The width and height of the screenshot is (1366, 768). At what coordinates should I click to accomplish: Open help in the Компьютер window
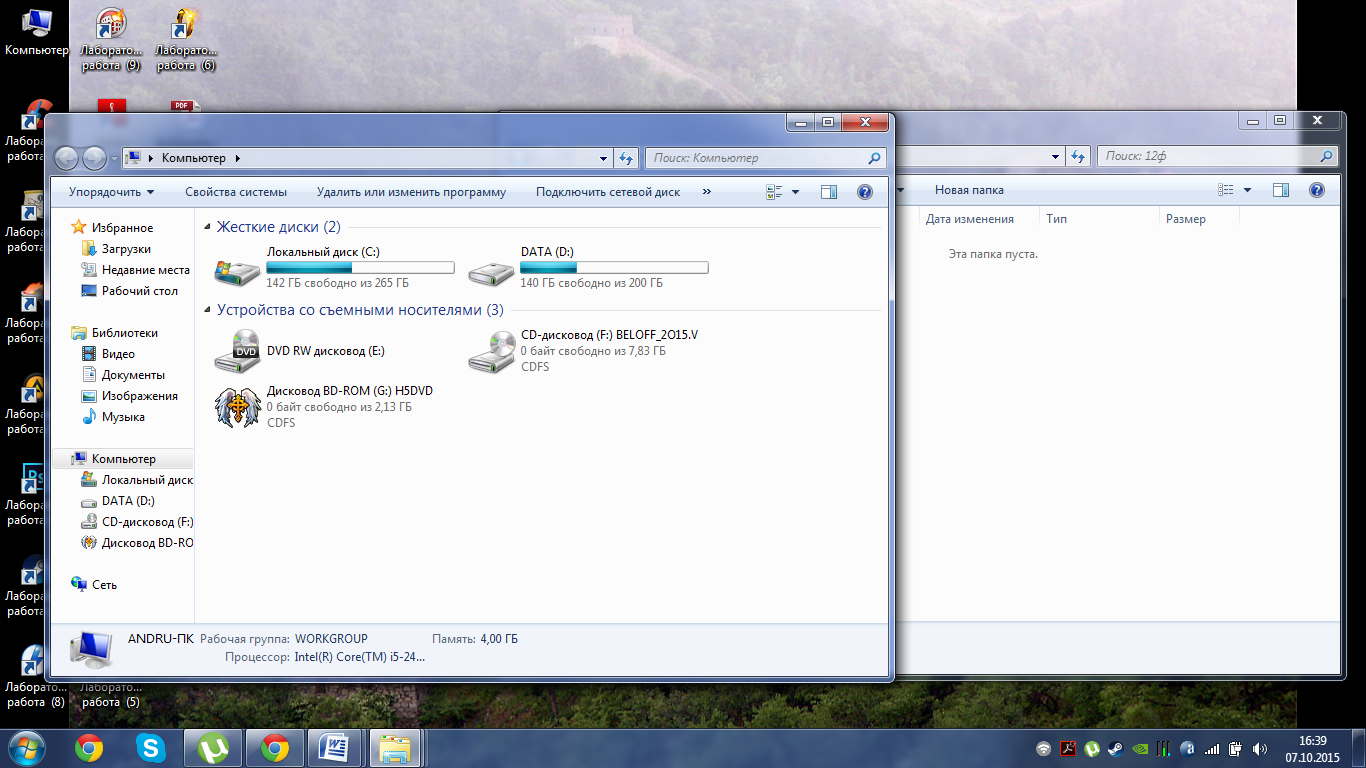click(x=865, y=192)
